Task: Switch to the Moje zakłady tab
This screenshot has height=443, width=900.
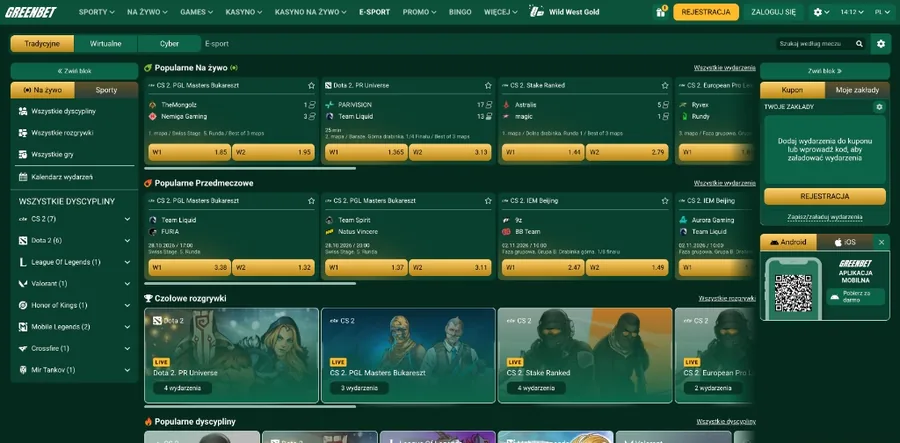Action: click(x=857, y=90)
